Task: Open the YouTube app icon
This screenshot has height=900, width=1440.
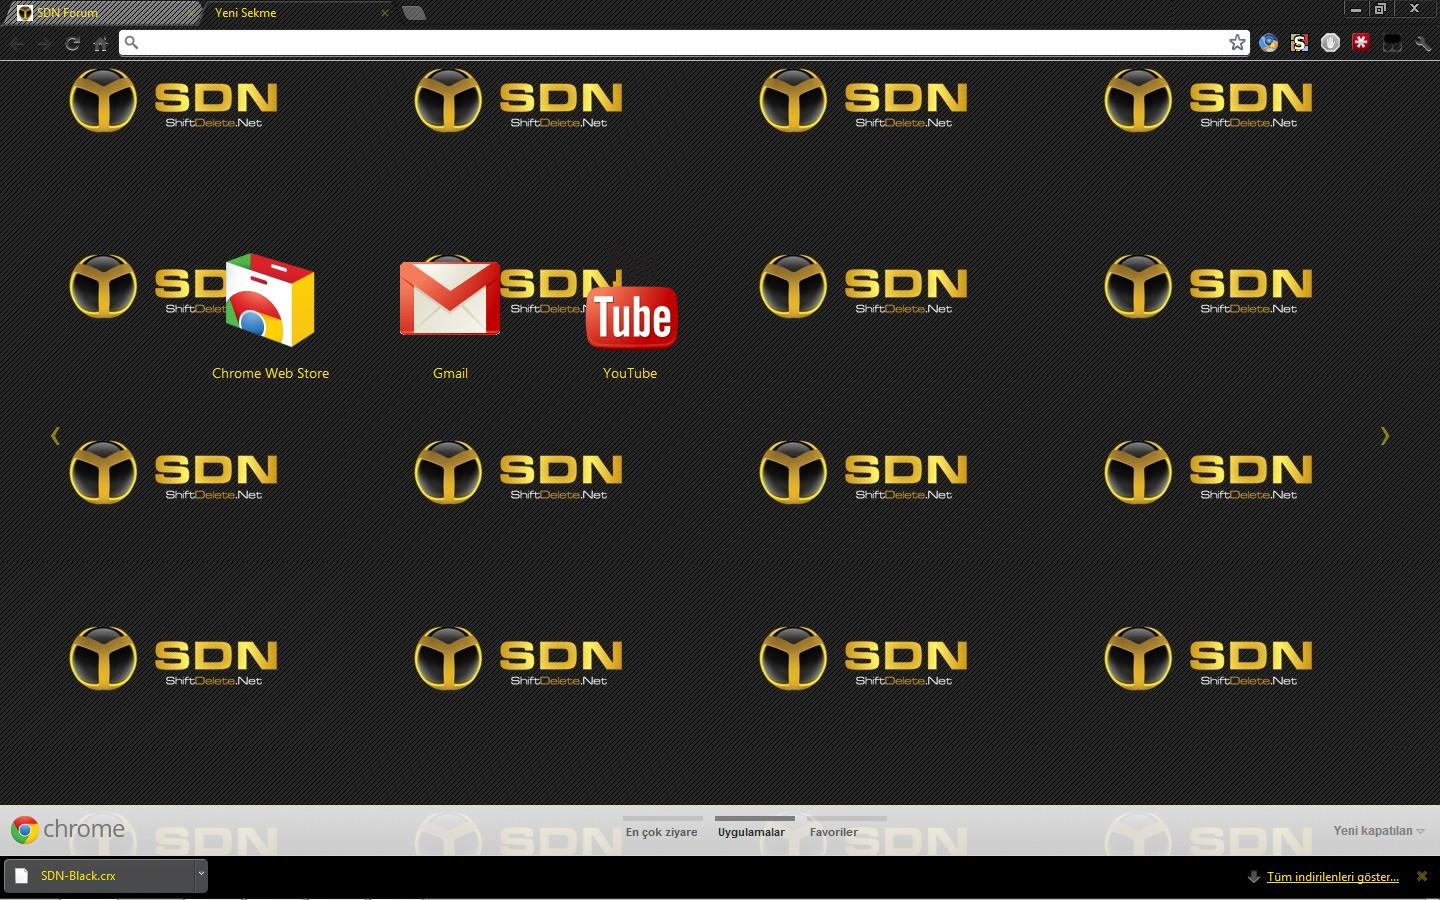Action: point(631,317)
